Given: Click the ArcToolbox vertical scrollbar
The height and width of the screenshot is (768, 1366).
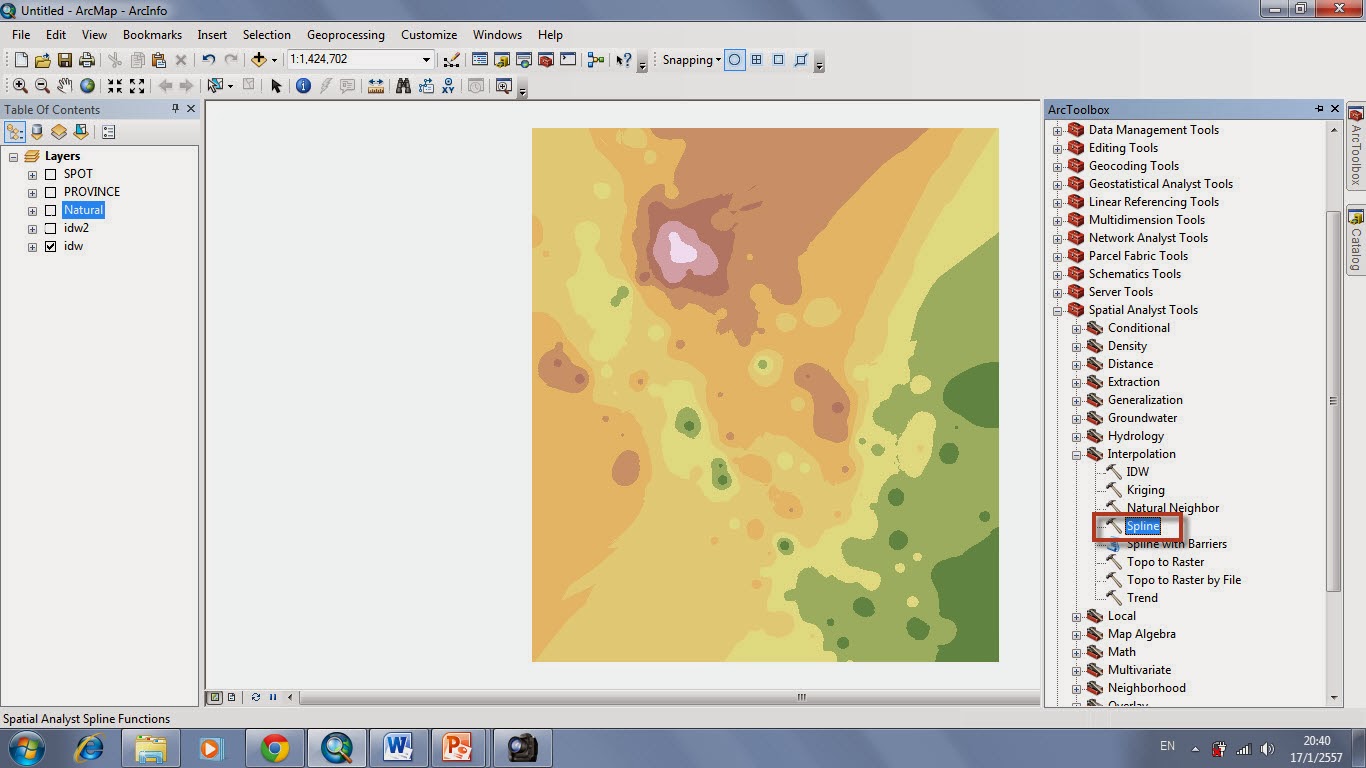Looking at the screenshot, I should click(1333, 400).
